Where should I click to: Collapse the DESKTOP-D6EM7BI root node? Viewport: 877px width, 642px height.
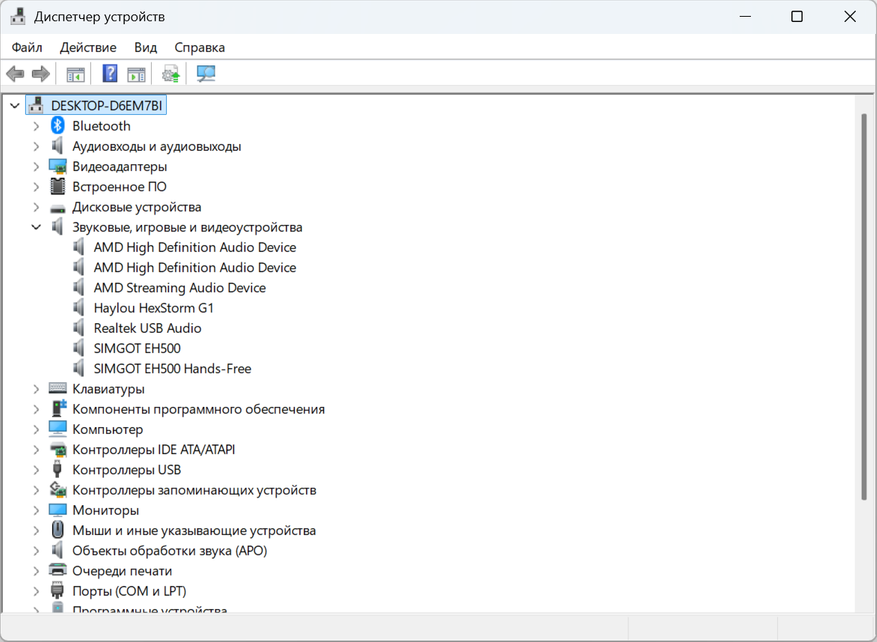(x=15, y=105)
